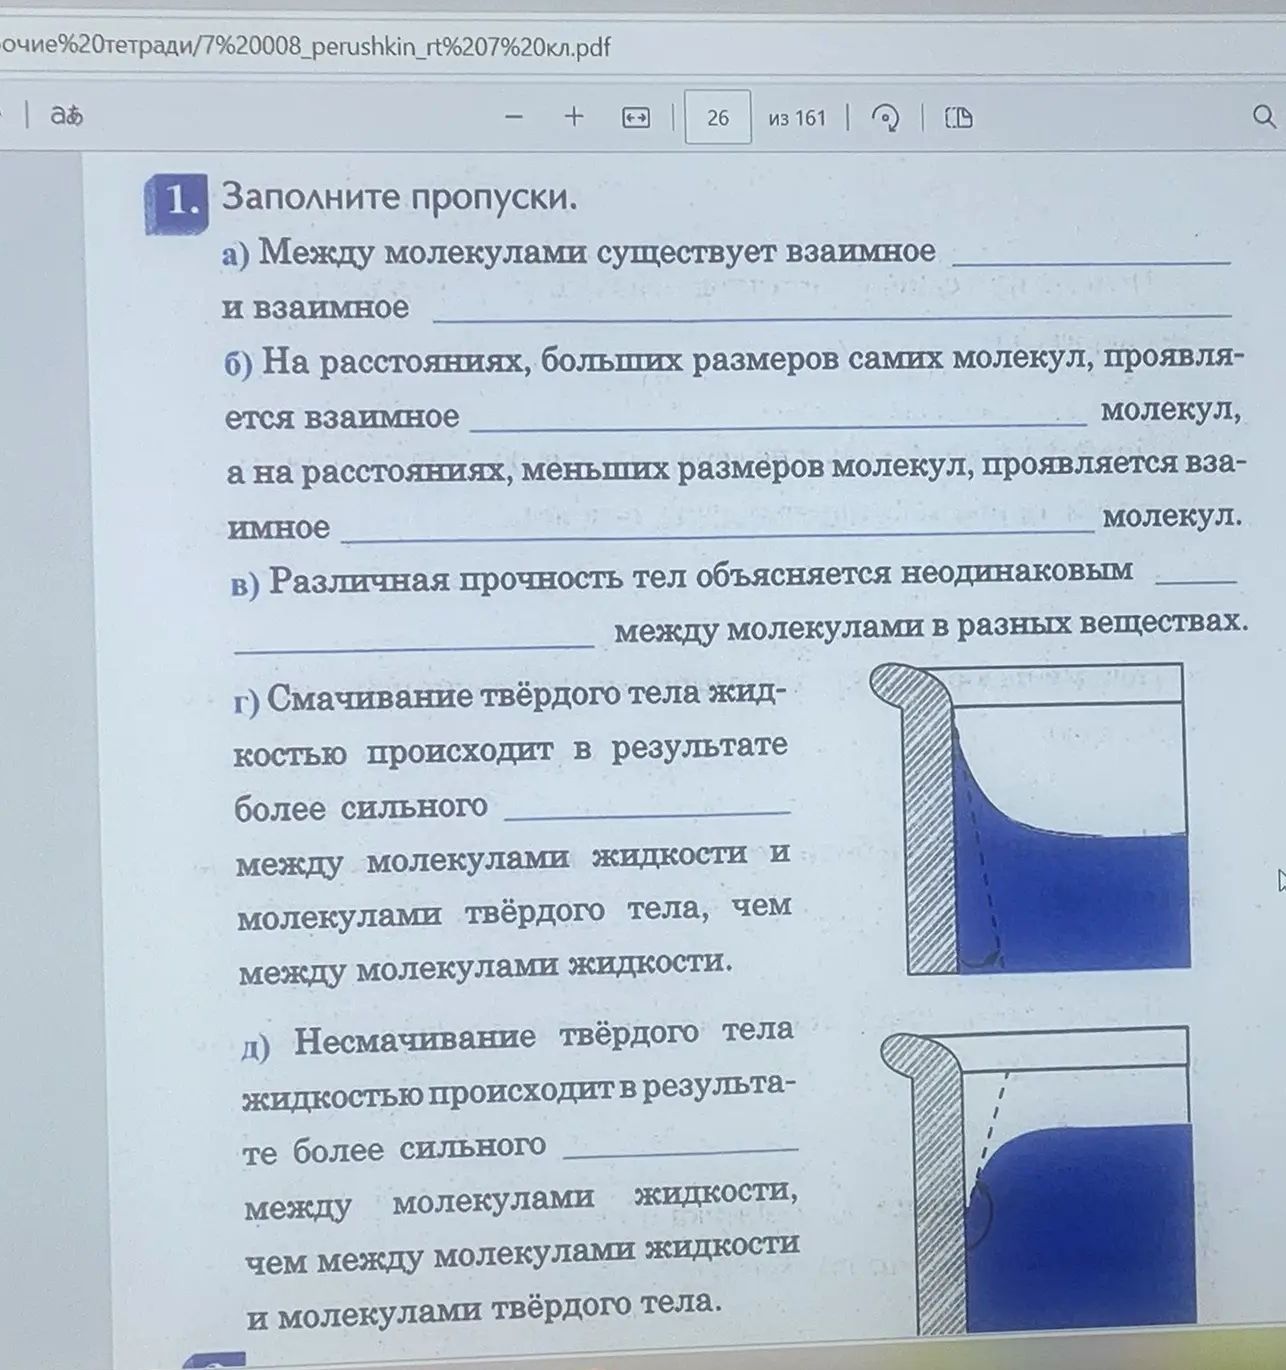Open the translate/read aloud 'aあ' tool
The height and width of the screenshot is (1370, 1286).
tap(66, 116)
